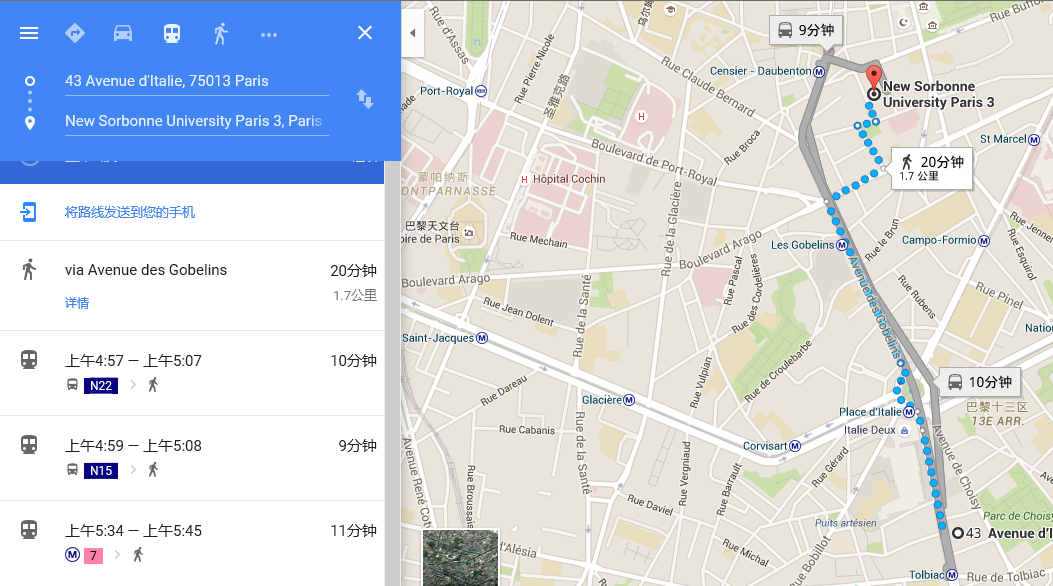The width and height of the screenshot is (1053, 586).
Task: Click the Italie Deux shopping label
Action: click(x=870, y=430)
